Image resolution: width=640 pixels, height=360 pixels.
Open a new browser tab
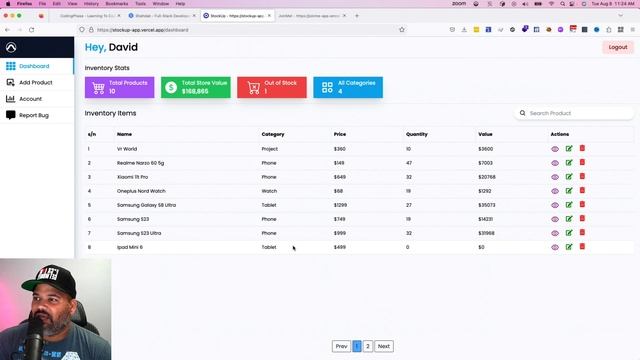[357, 16]
